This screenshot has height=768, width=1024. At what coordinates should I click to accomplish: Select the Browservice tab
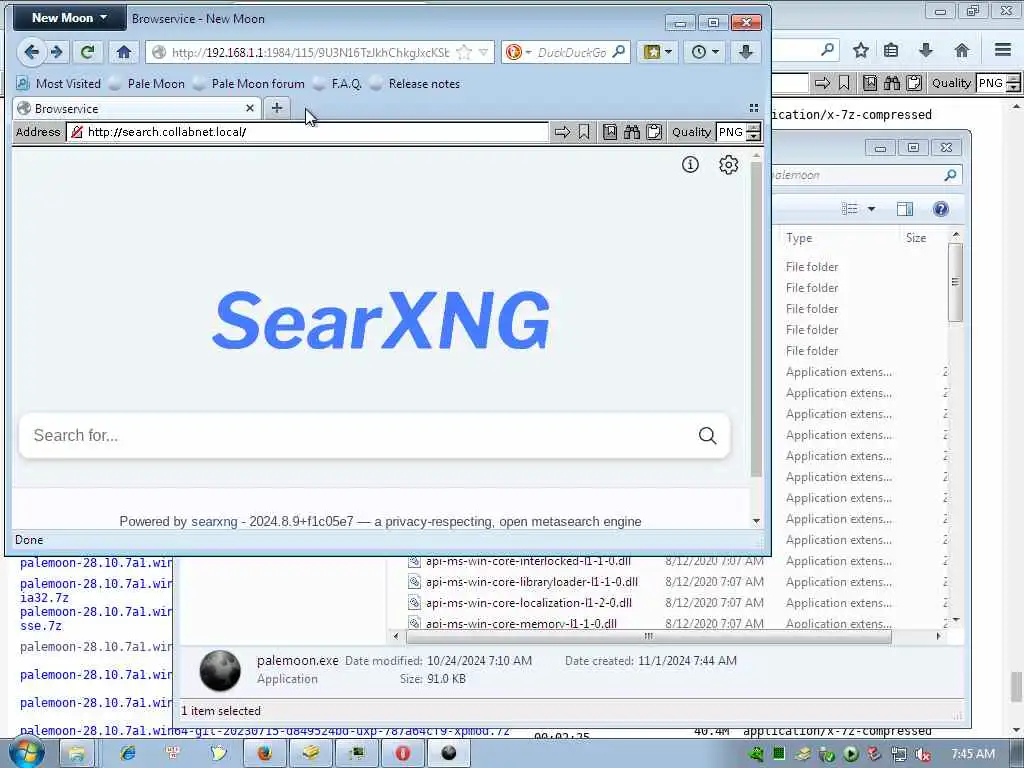click(x=136, y=108)
